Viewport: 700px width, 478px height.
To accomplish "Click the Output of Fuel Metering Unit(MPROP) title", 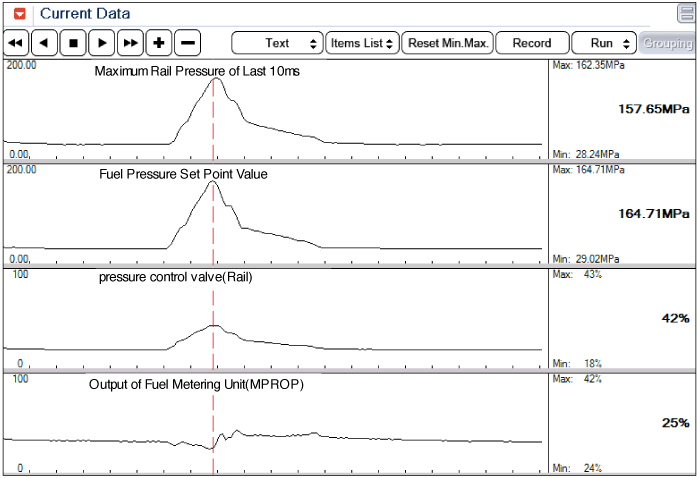I will click(196, 384).
